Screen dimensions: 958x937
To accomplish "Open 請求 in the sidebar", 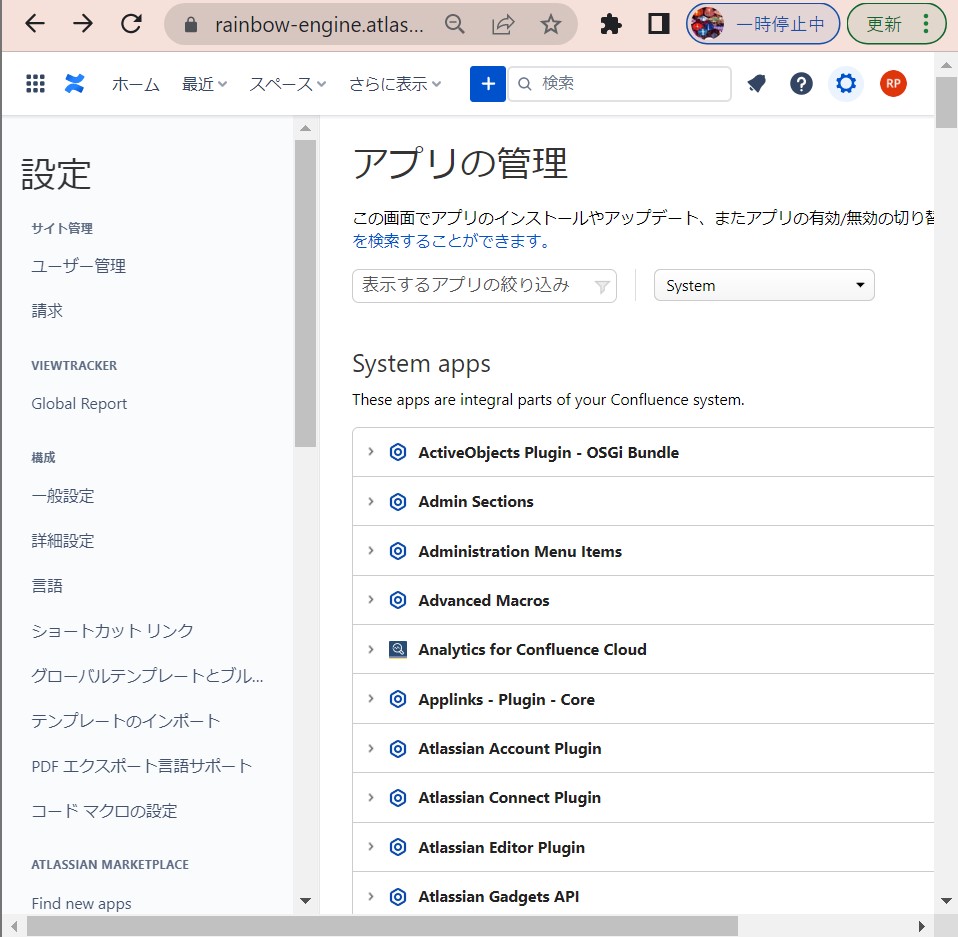I will point(47,311).
